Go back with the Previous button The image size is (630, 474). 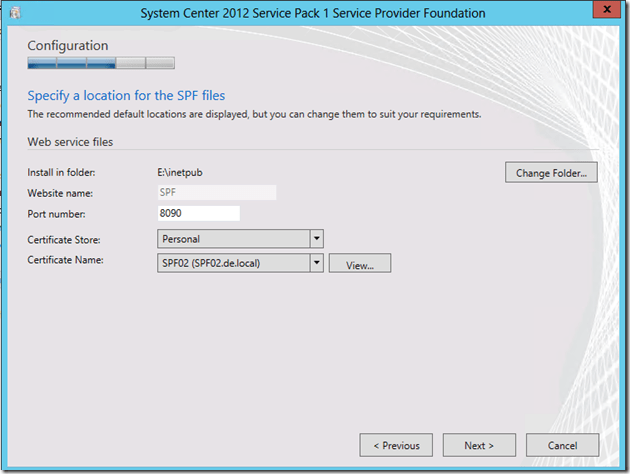pyautogui.click(x=396, y=445)
